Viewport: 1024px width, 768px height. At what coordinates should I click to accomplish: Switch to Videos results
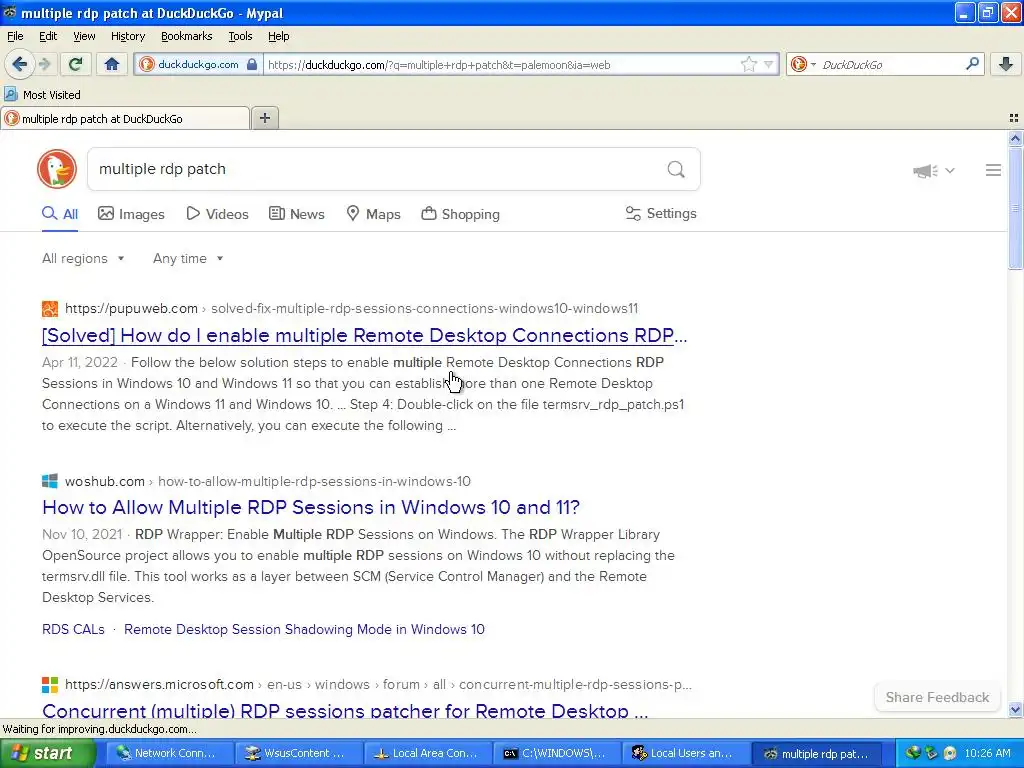(x=217, y=214)
